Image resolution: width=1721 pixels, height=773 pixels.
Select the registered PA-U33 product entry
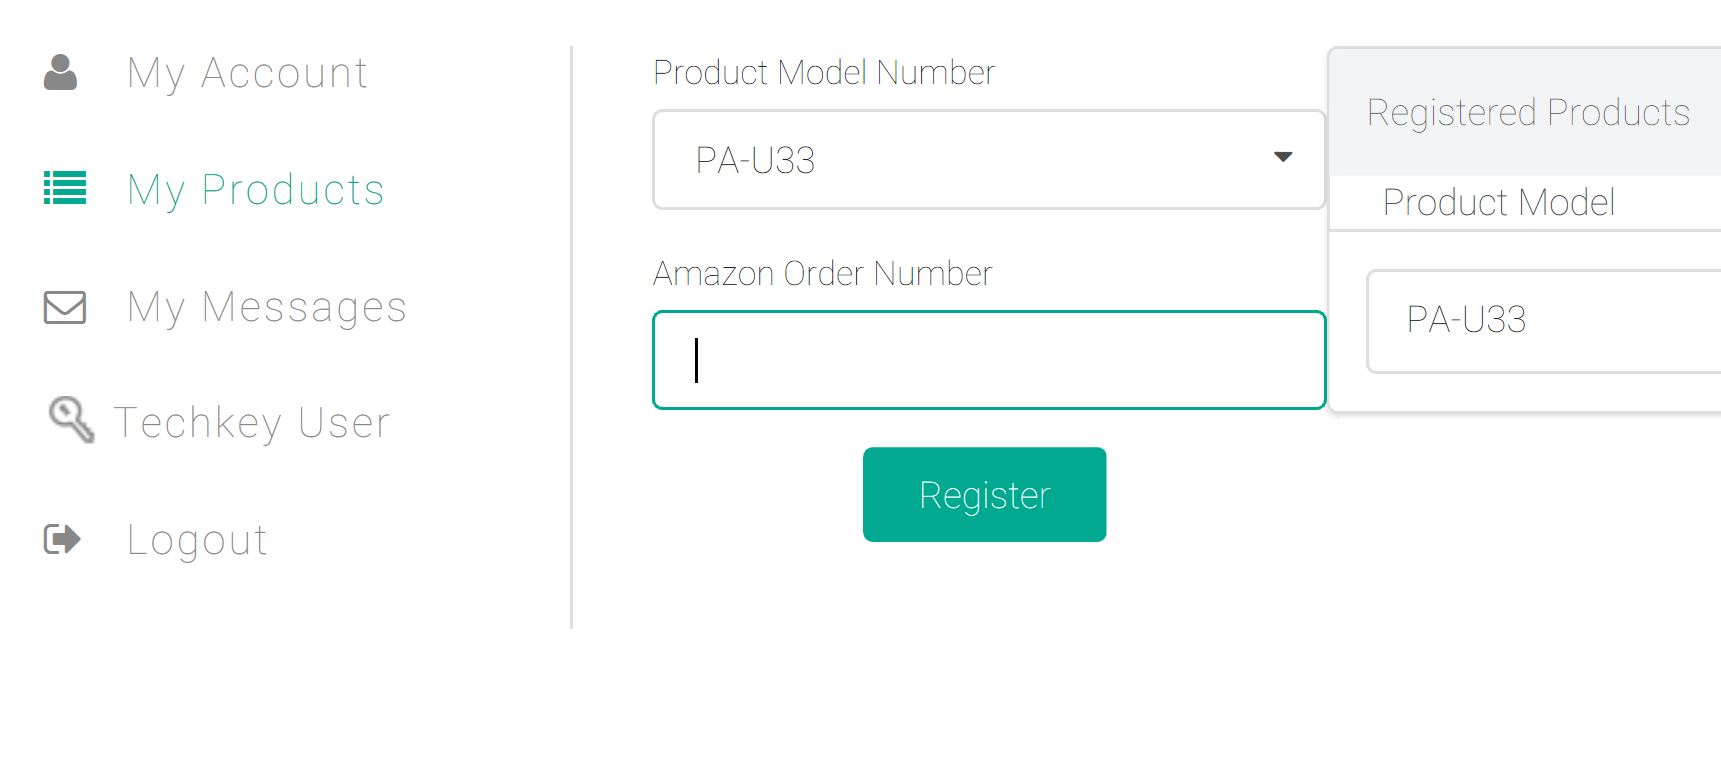1466,320
